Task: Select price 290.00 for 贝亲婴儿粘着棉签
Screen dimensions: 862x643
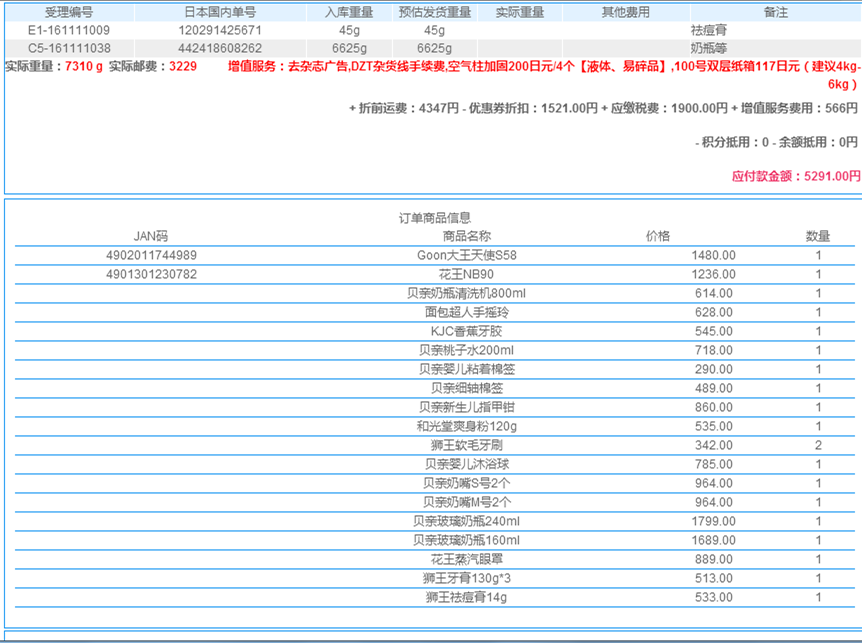Action: [x=714, y=369]
